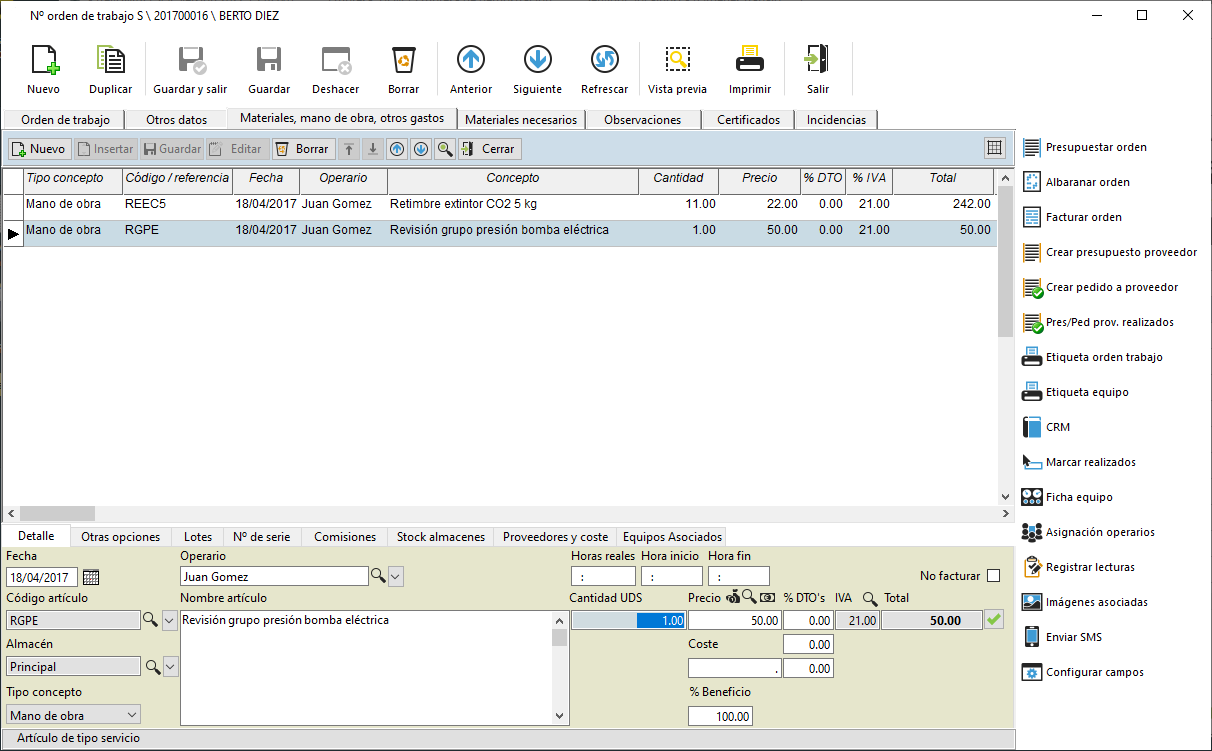Switch to the Otros datos tab
The image size is (1212, 751).
click(x=177, y=120)
